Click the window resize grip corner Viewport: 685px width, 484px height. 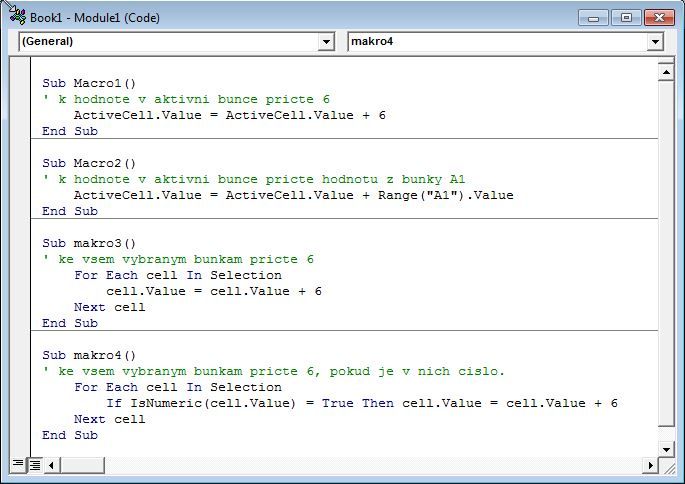pyautogui.click(x=669, y=467)
